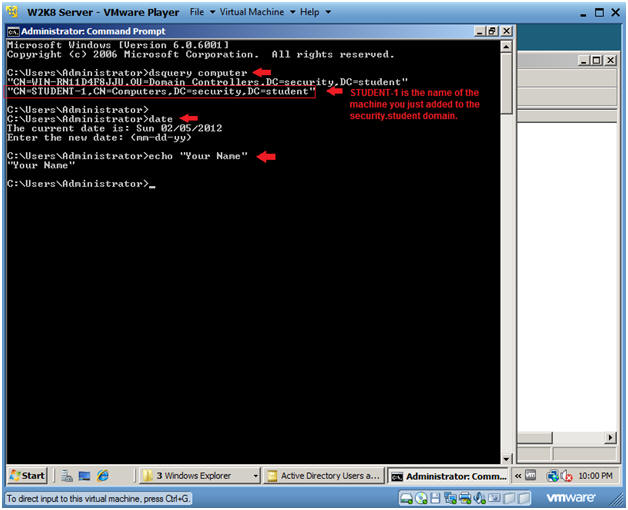Click Command Prompt scroll up arrow

[506, 47]
